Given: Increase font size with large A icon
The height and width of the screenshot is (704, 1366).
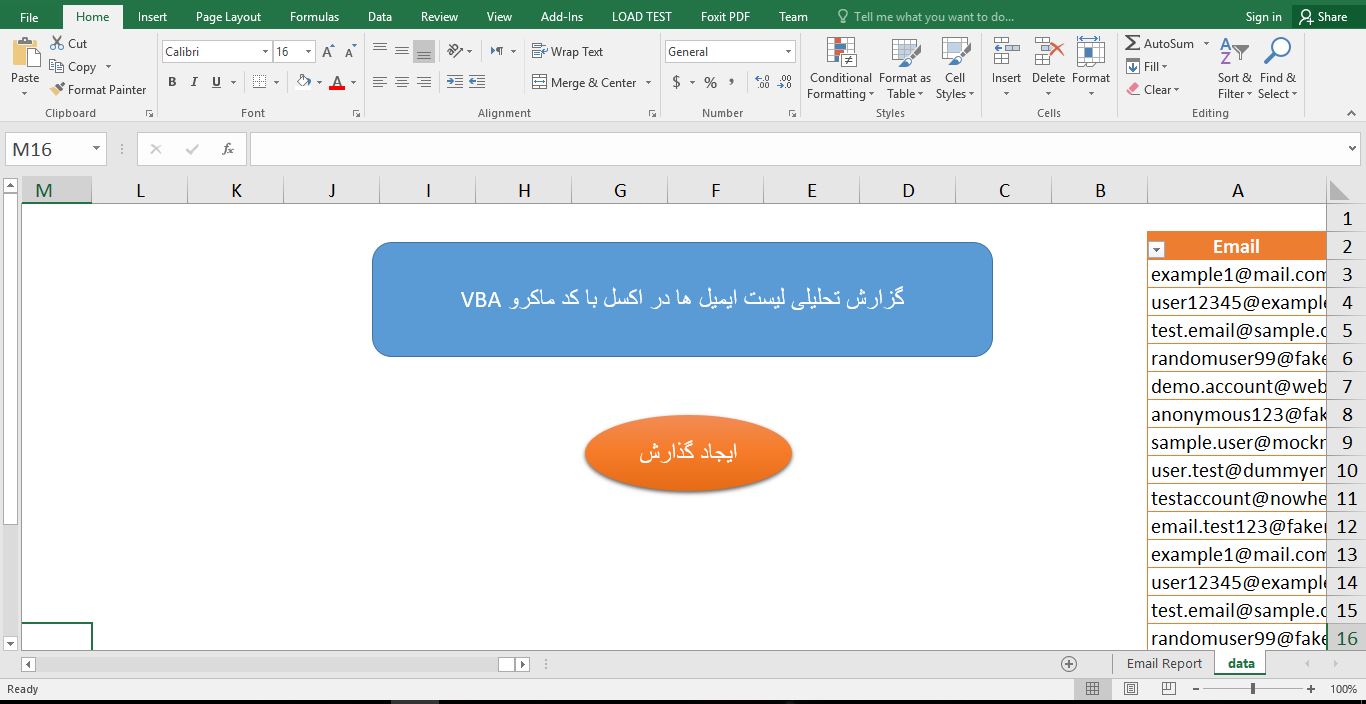Looking at the screenshot, I should pos(329,51).
